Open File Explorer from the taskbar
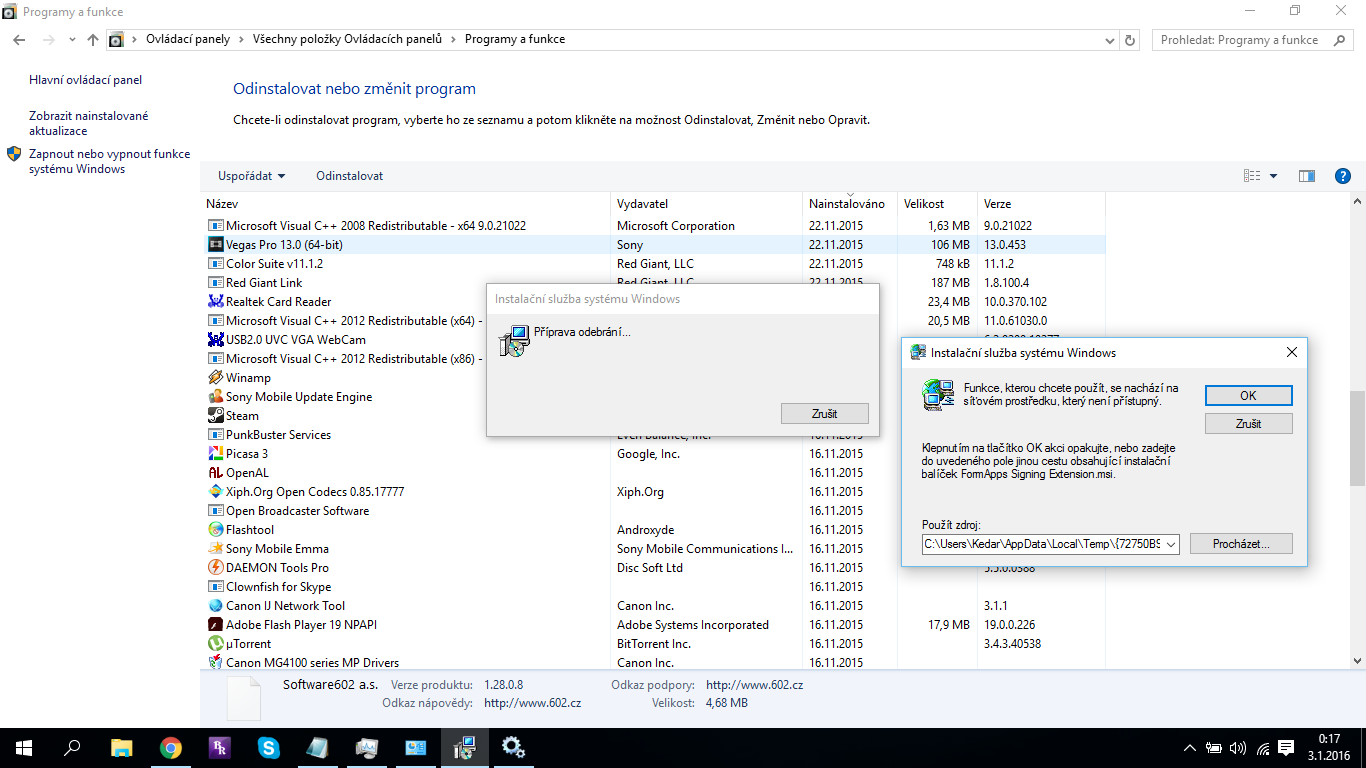Image resolution: width=1366 pixels, height=768 pixels. tap(122, 747)
